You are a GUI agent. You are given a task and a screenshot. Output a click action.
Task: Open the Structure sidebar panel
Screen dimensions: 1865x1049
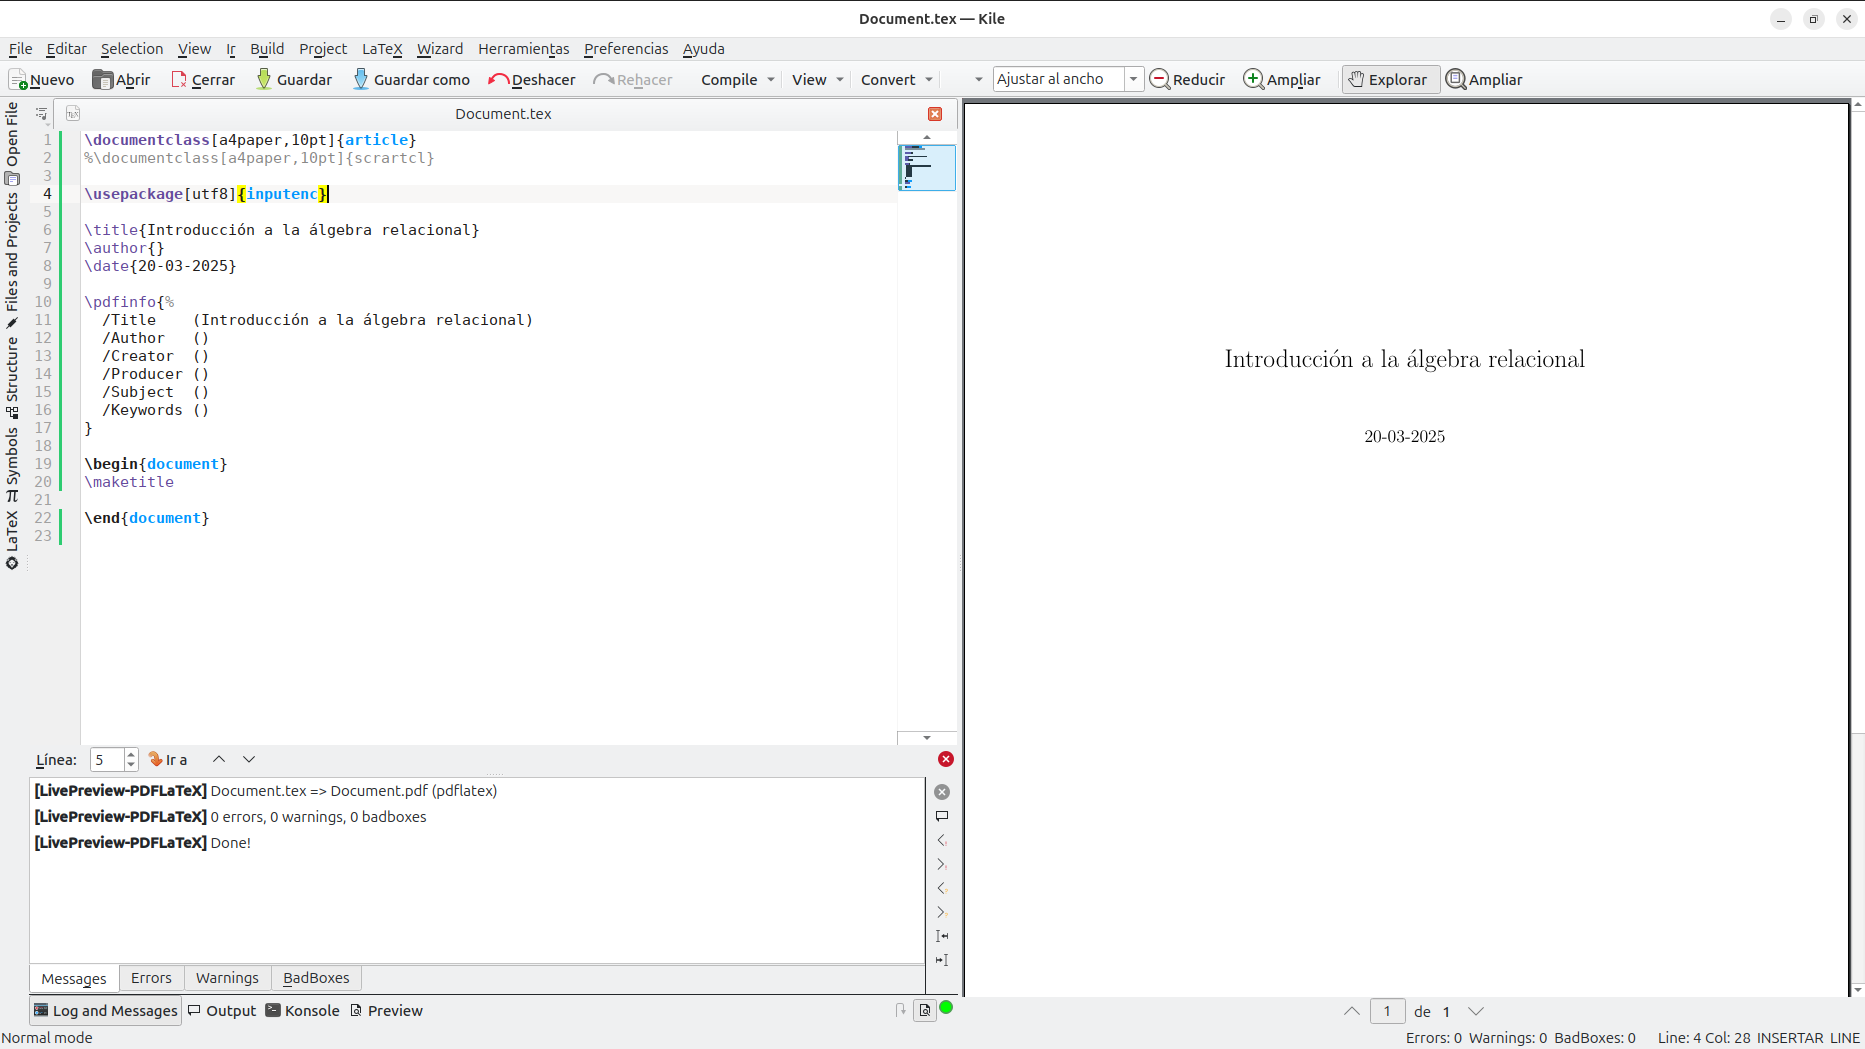click(x=12, y=378)
